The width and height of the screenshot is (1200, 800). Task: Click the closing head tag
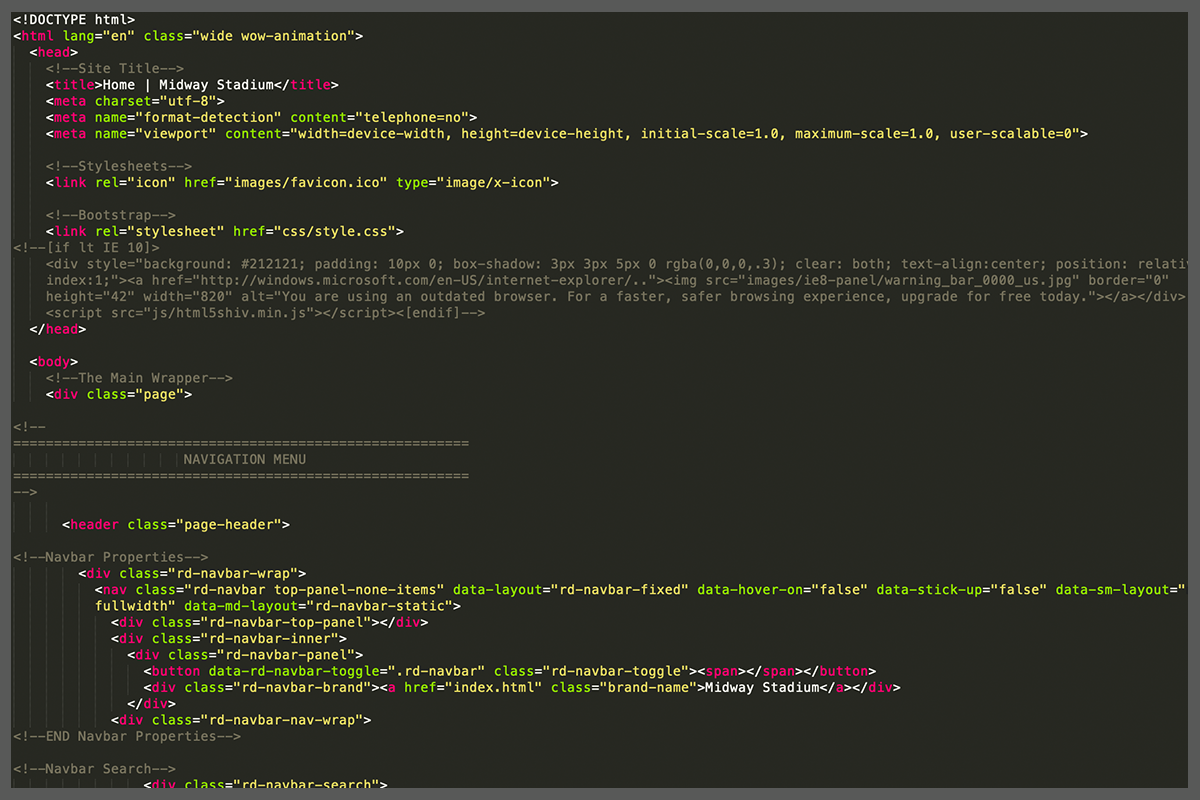pos(58,329)
